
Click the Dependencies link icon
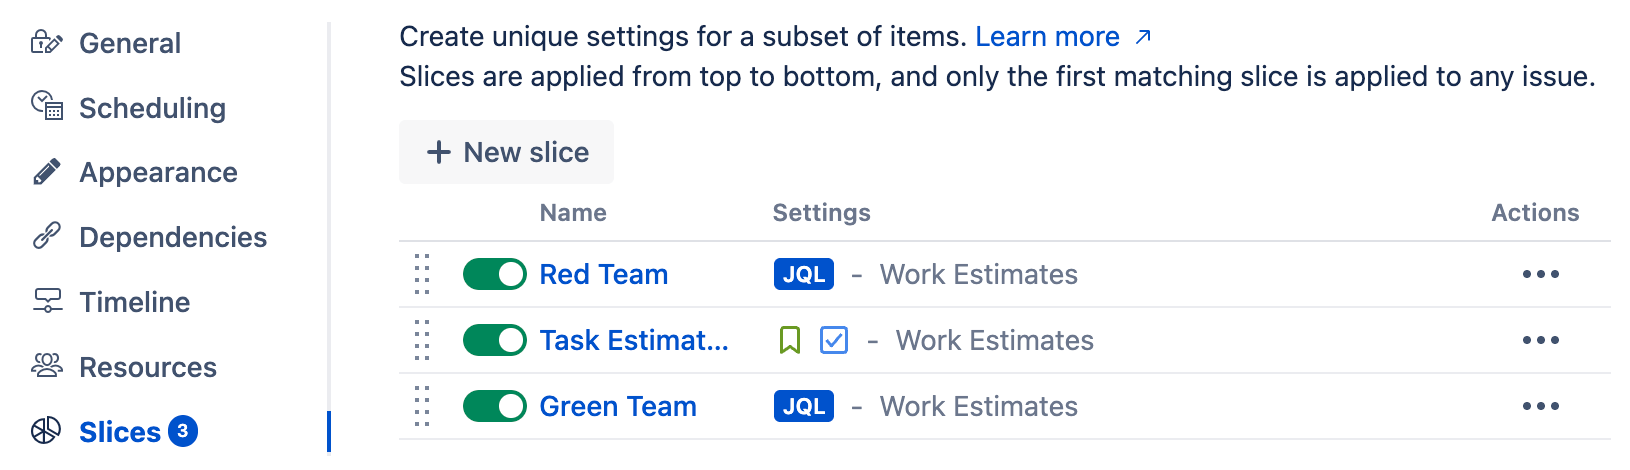coord(47,236)
